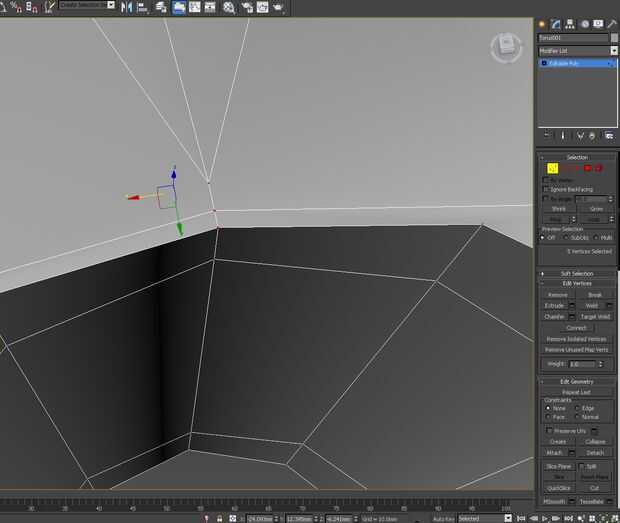Click Remove Unused Map Verts button
The image size is (620, 523).
click(x=577, y=350)
